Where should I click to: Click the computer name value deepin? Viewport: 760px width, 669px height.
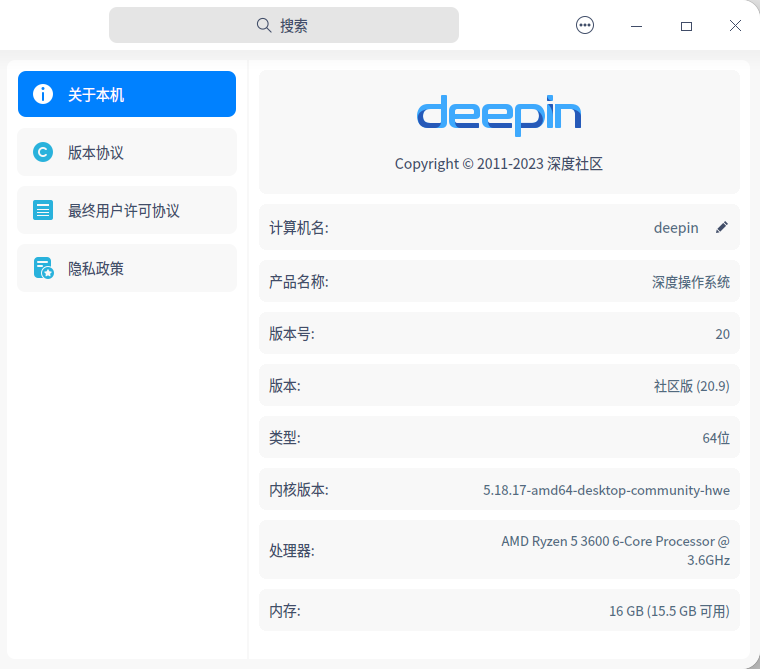tap(676, 228)
